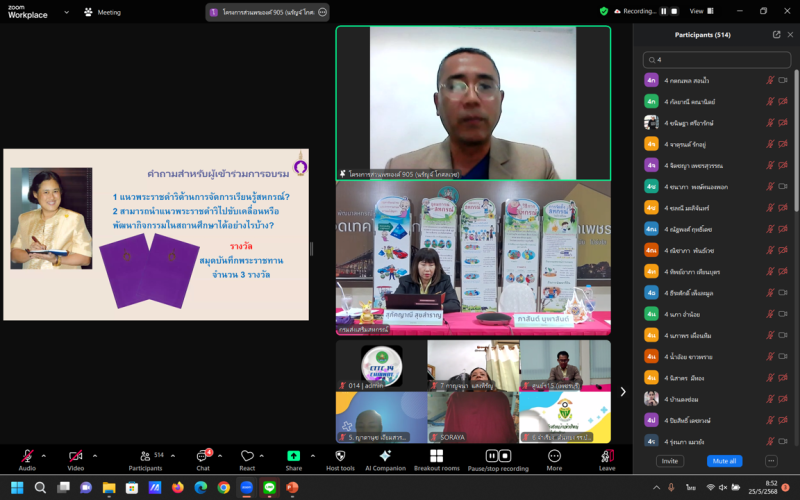The height and width of the screenshot is (500, 800).
Task: Click the participant search field
Action: 717,60
